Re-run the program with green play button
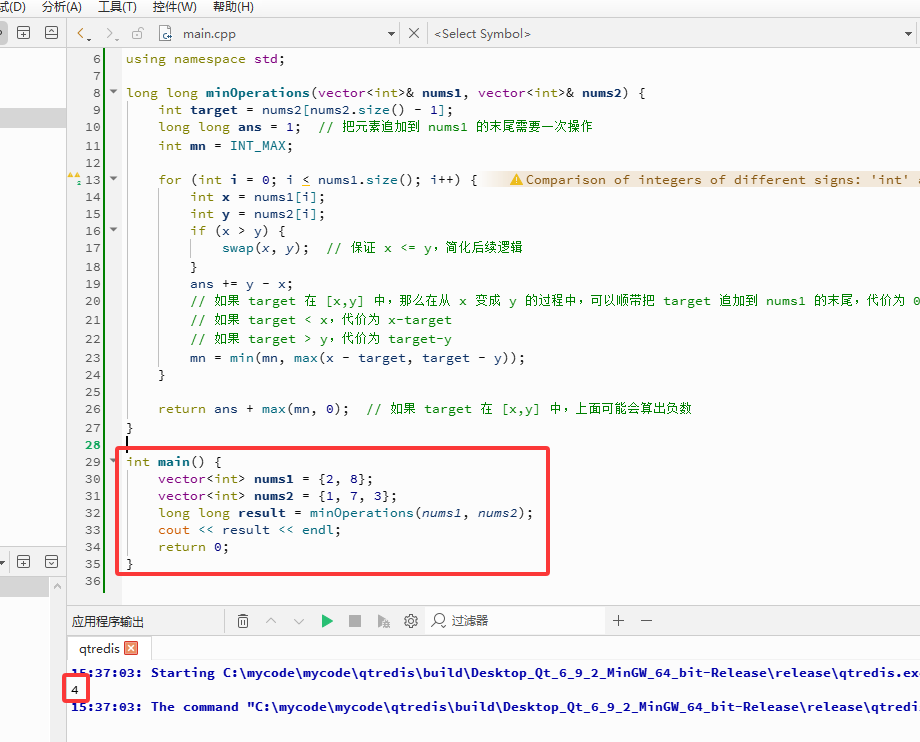920x742 pixels. click(x=327, y=621)
